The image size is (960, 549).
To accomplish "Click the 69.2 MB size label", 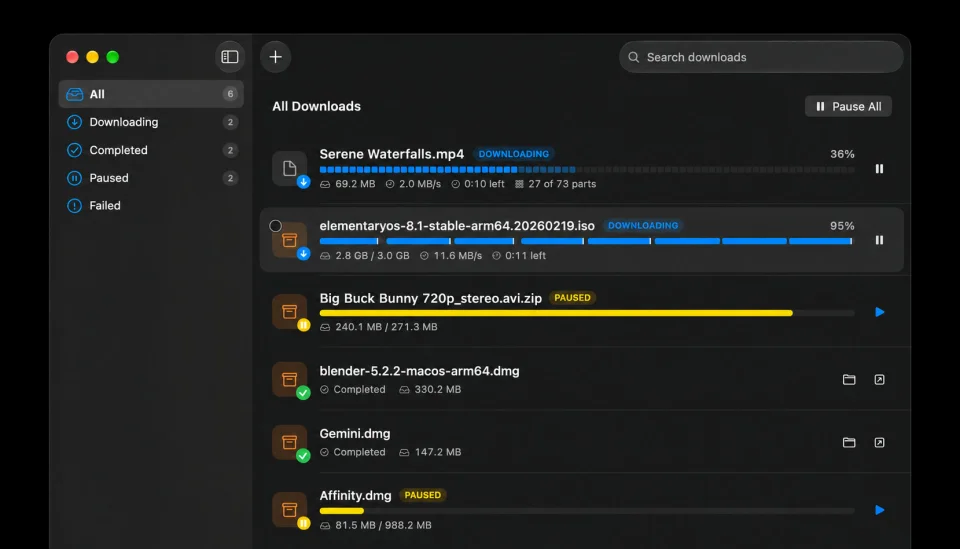I will [355, 184].
